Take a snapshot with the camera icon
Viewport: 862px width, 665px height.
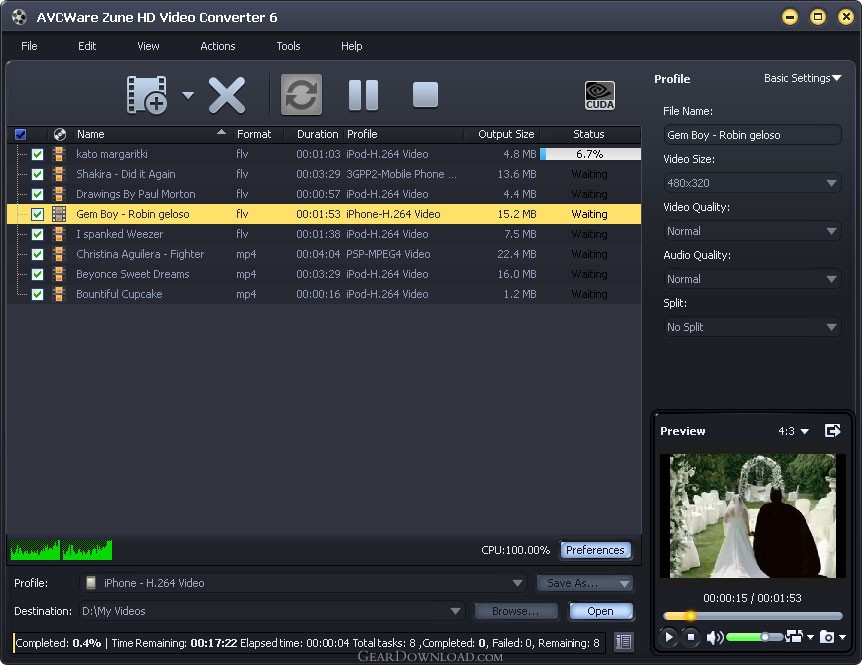point(827,637)
